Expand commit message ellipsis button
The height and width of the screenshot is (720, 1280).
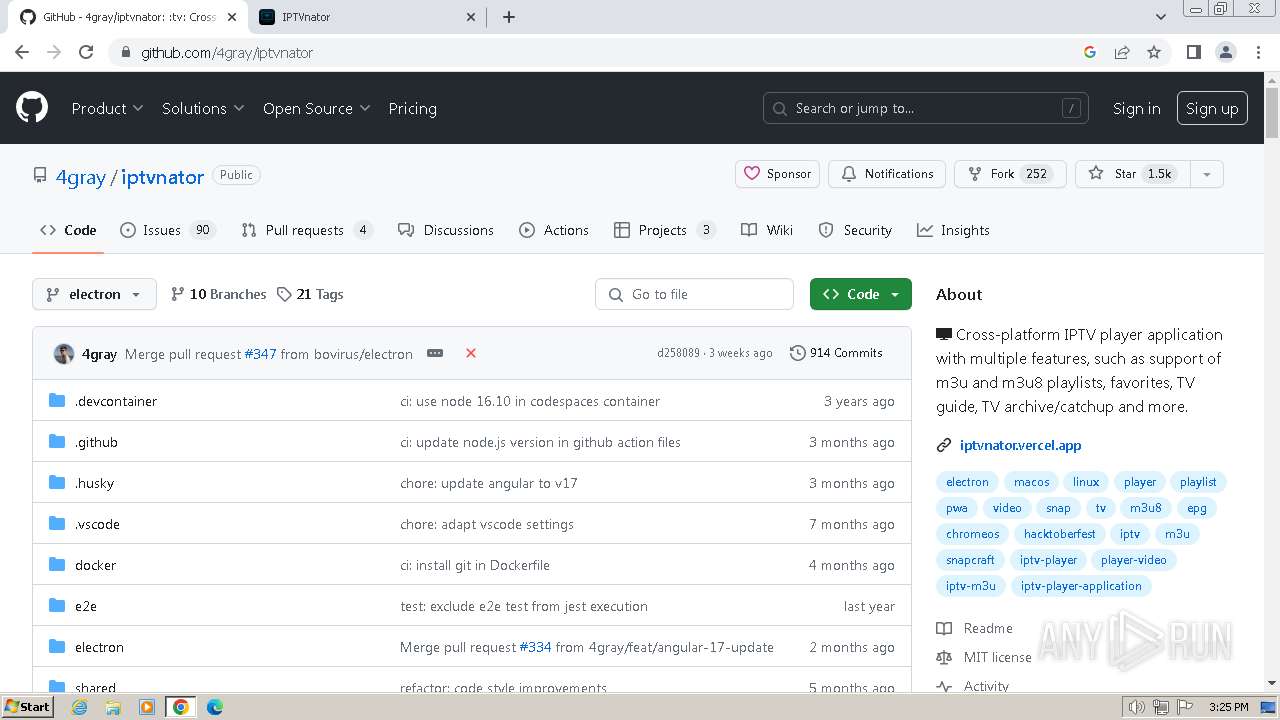tap(435, 353)
